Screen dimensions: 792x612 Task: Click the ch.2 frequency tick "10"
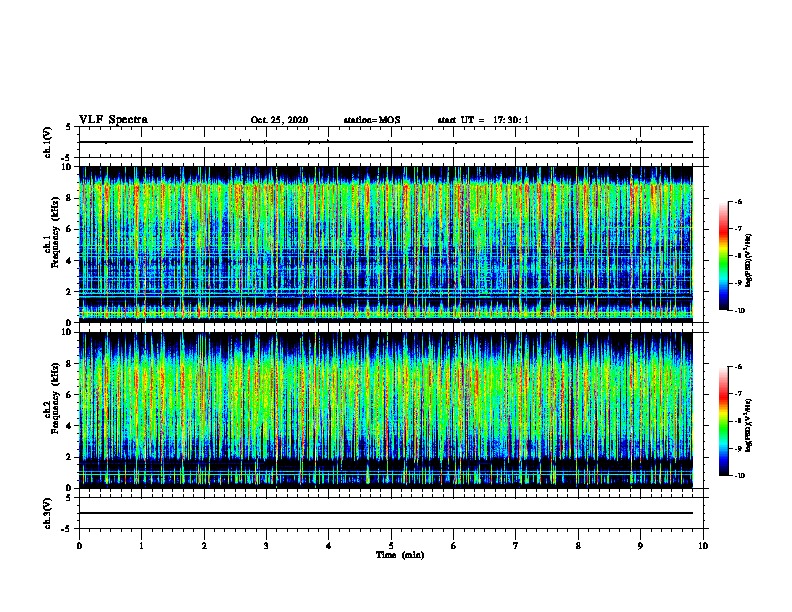(67, 332)
